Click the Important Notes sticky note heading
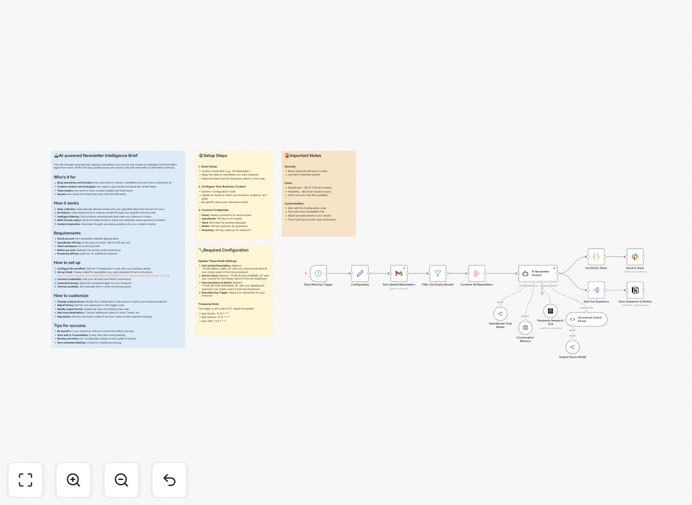The height and width of the screenshot is (505, 692). click(303, 156)
